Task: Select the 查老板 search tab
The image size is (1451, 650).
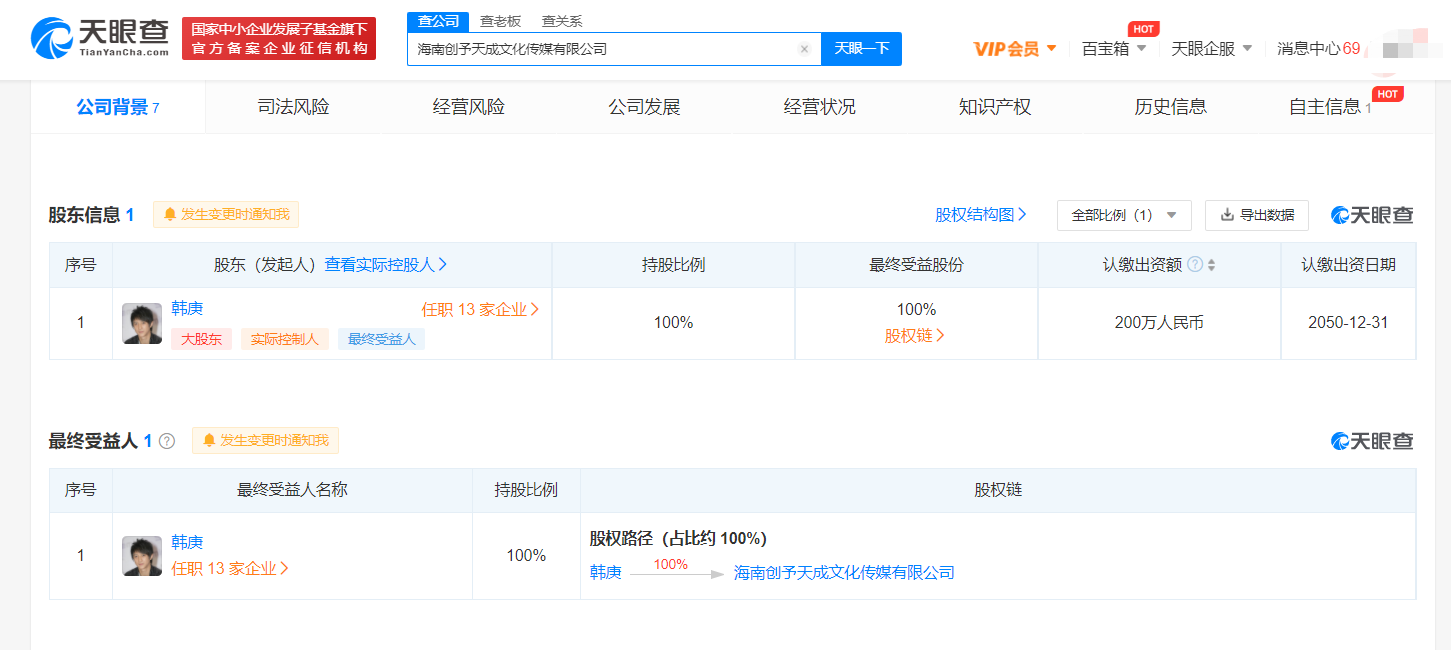Action: (x=501, y=21)
